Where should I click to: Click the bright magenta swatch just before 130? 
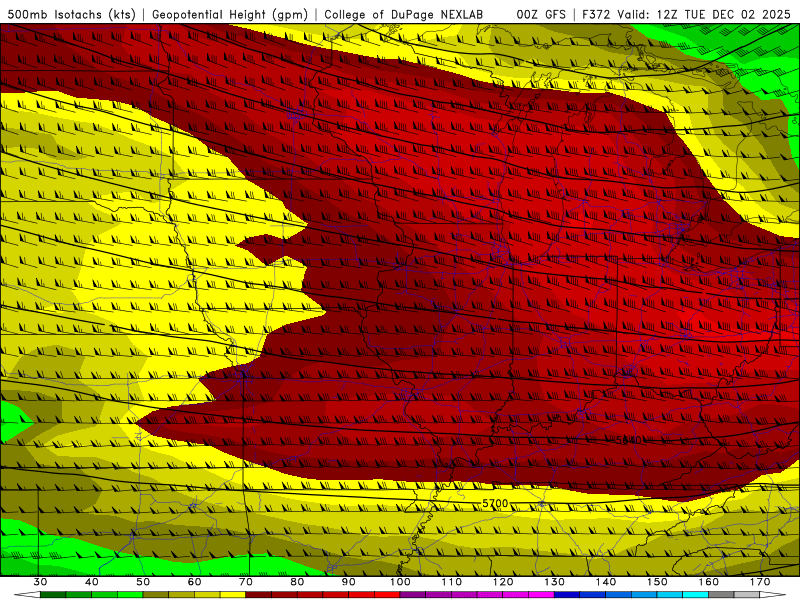[x=541, y=595]
